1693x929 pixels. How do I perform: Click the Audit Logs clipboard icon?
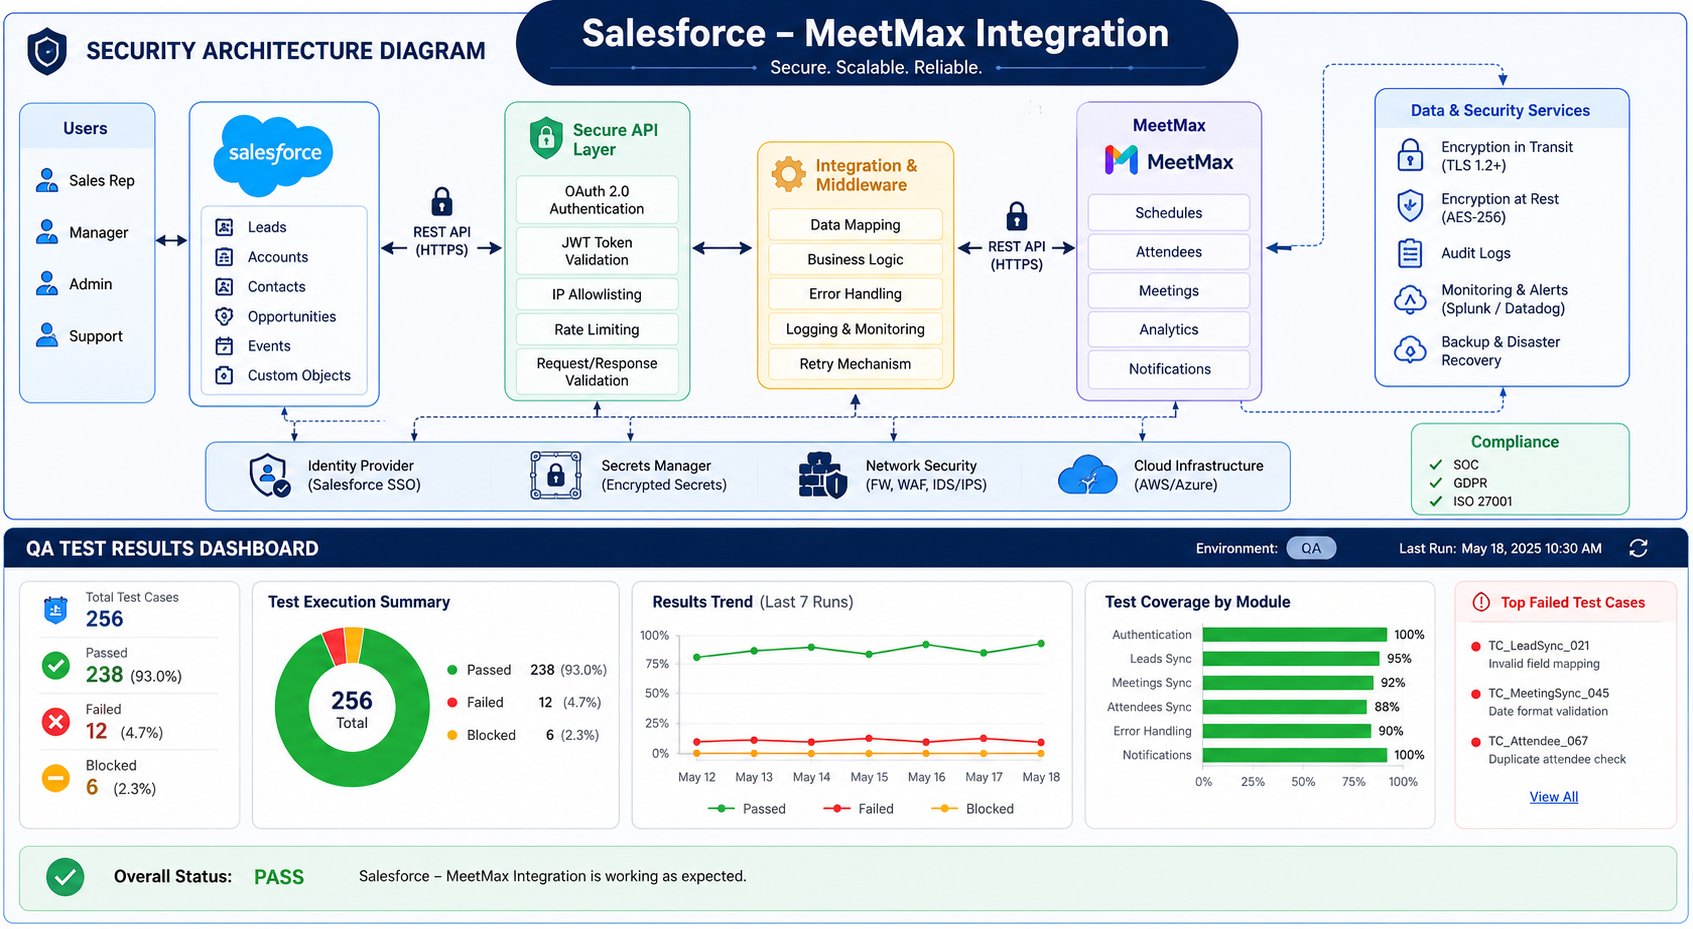1410,253
